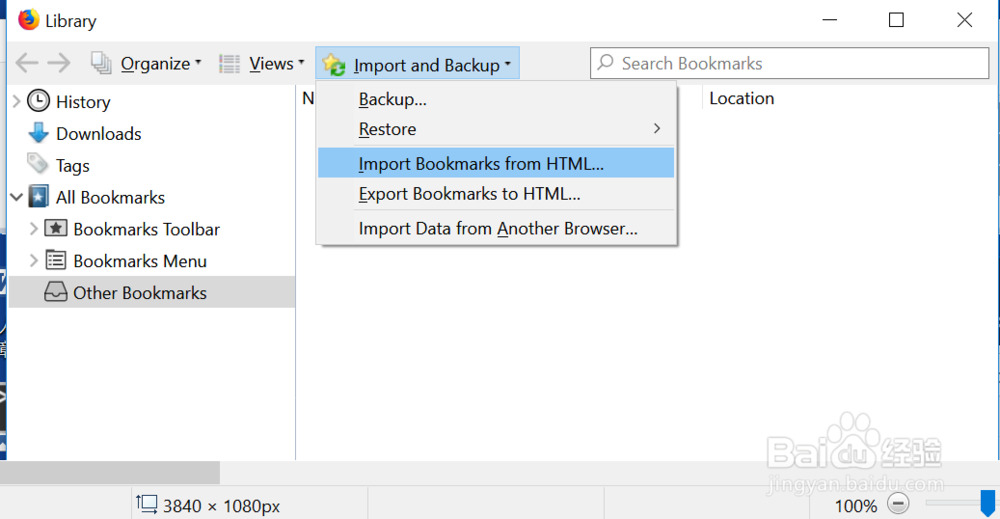The height and width of the screenshot is (519, 1000).
Task: Click the Search Bookmarks field
Action: pyautogui.click(x=790, y=63)
